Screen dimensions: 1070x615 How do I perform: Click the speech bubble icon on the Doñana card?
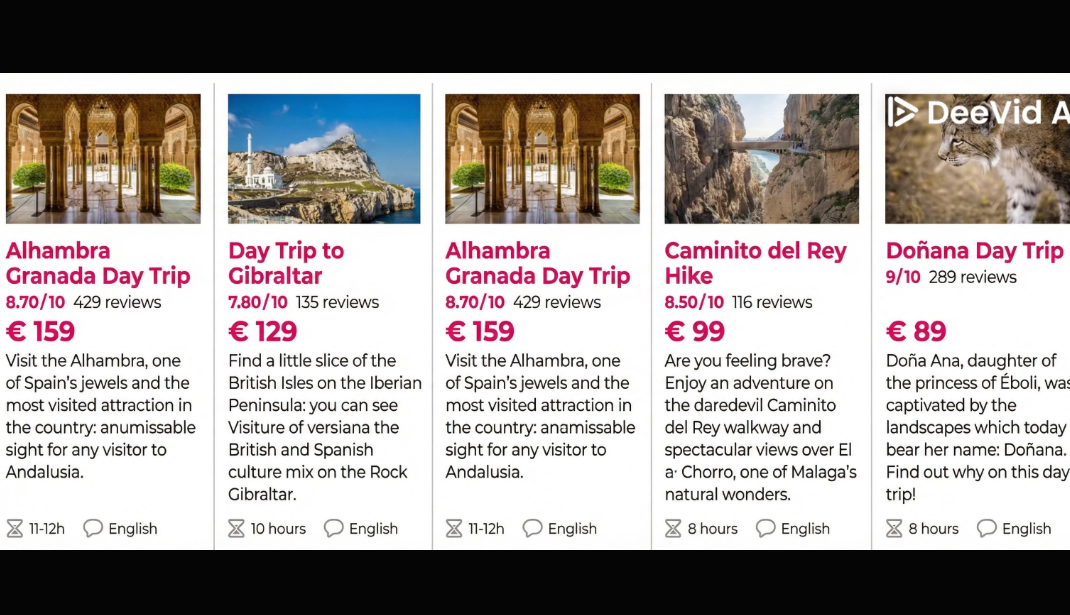tap(987, 528)
